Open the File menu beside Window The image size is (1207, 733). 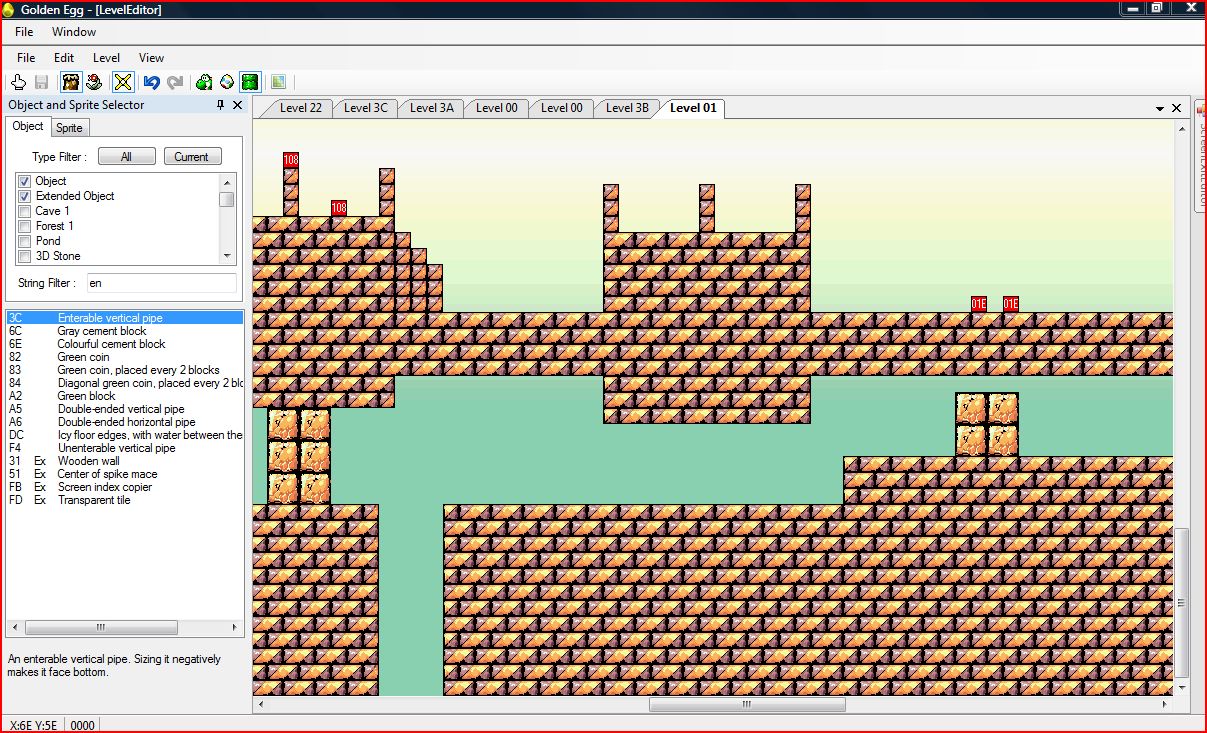tap(24, 32)
